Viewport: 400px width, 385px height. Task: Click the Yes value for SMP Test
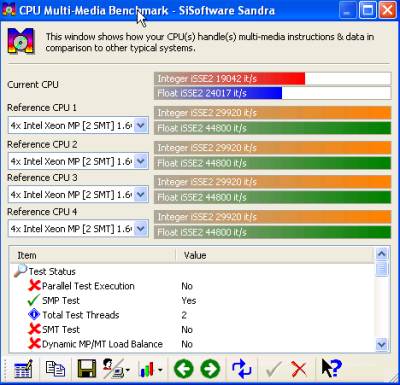(x=189, y=300)
